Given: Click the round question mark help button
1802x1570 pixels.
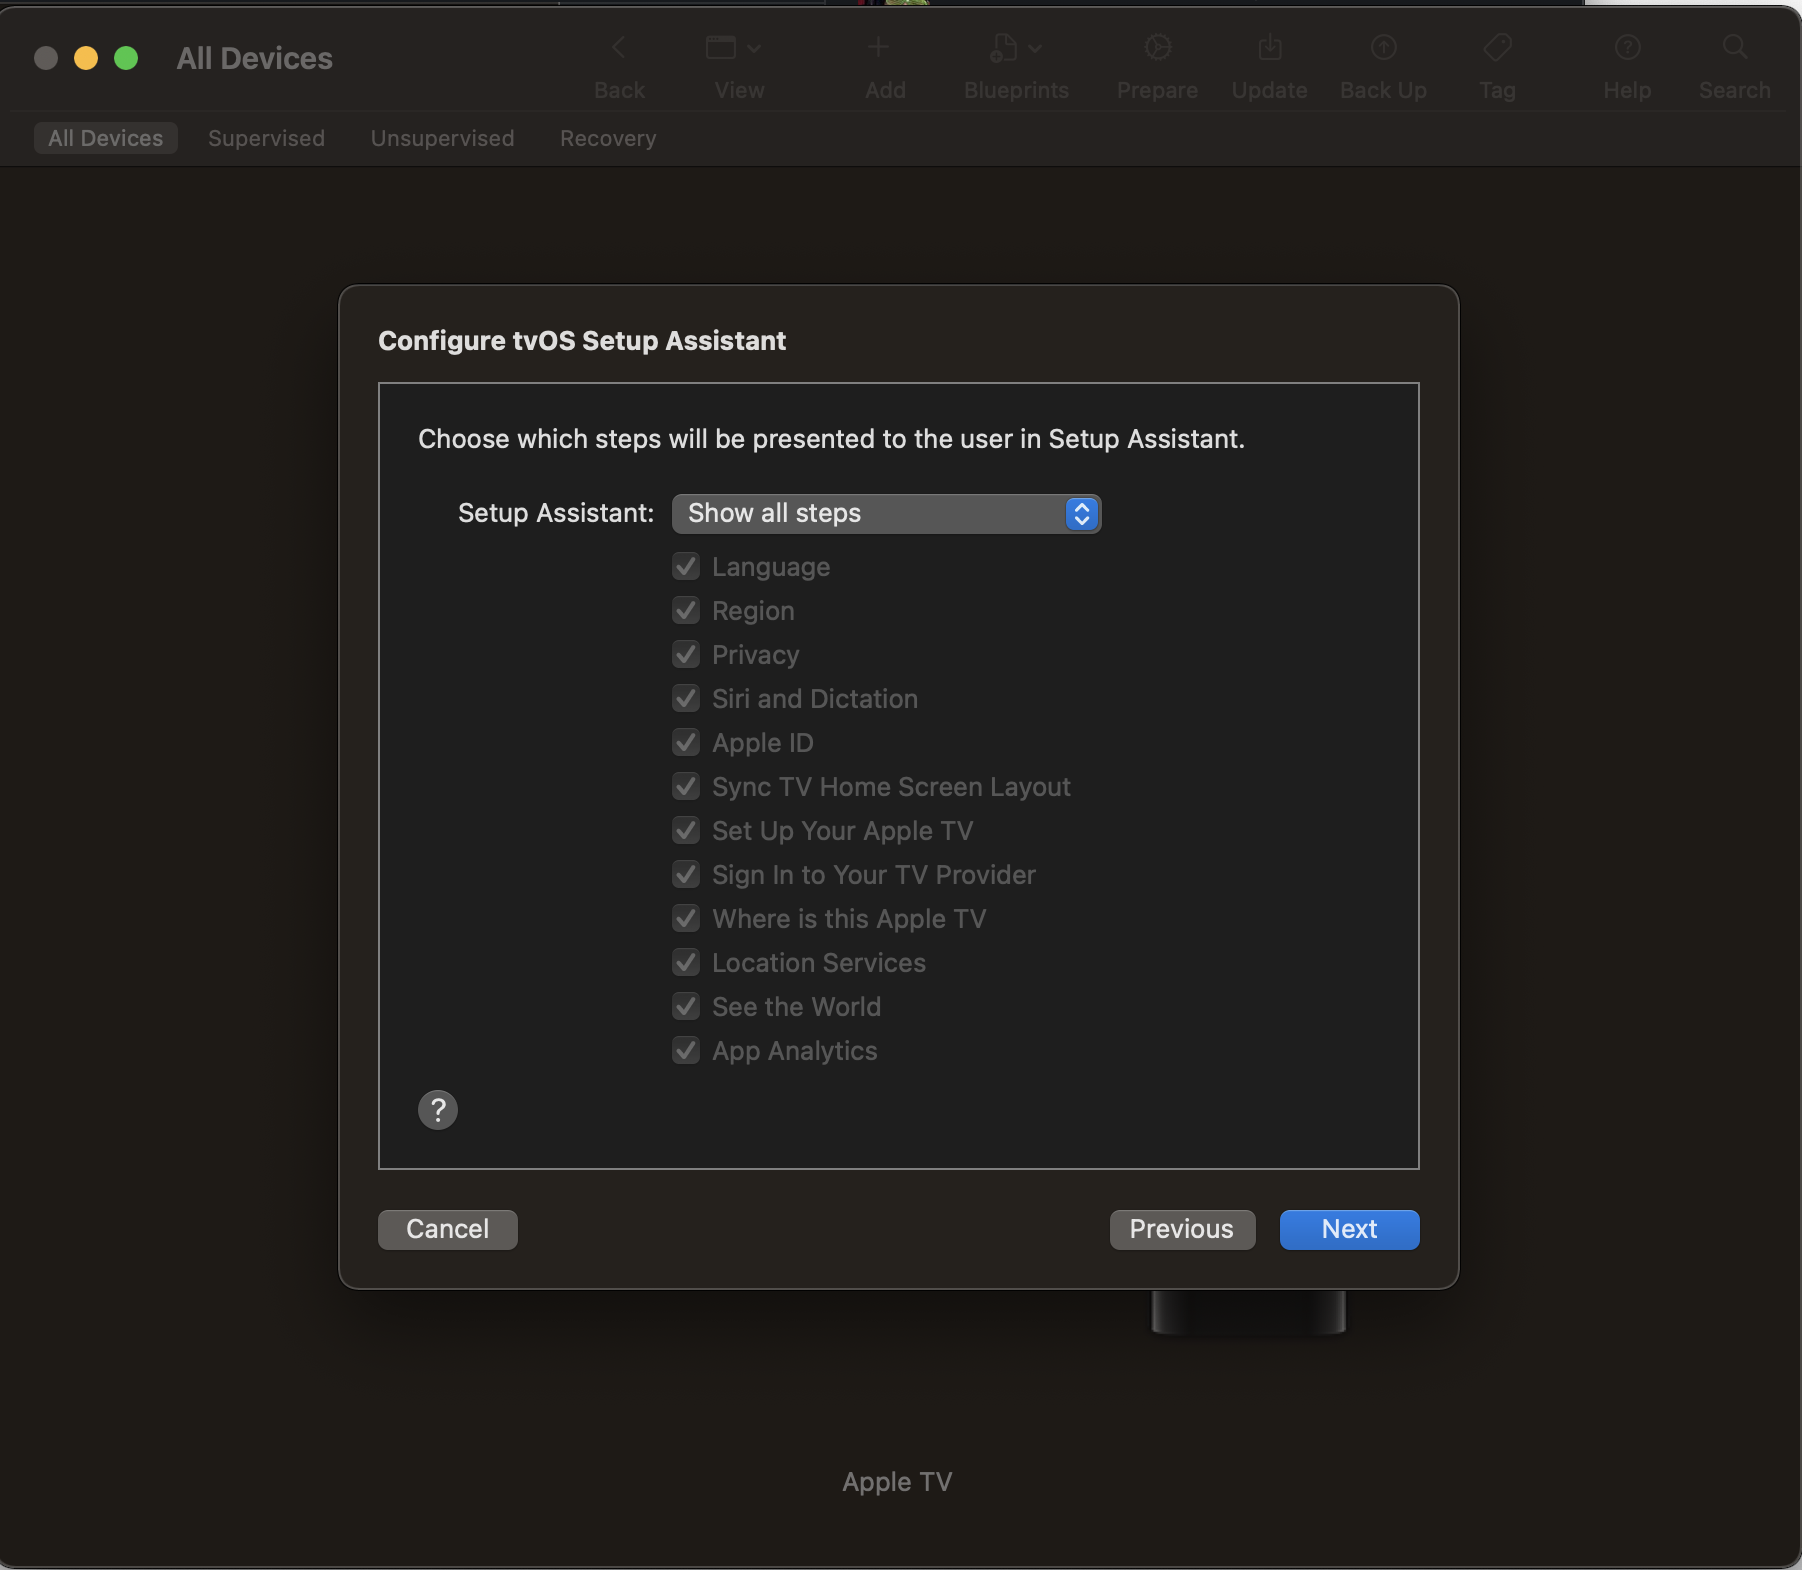Looking at the screenshot, I should 438,1110.
